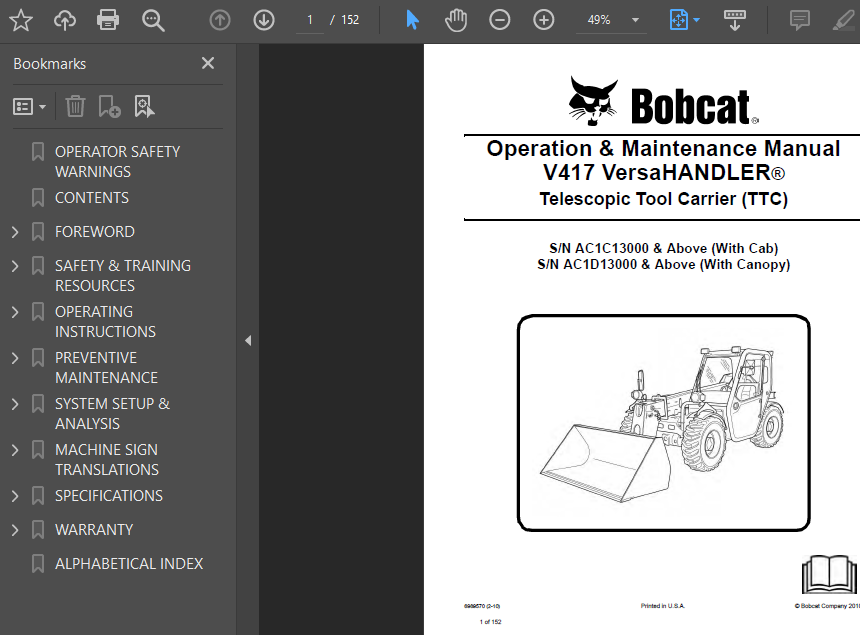Image resolution: width=860 pixels, height=635 pixels.
Task: Expand the FOREWORD bookmark chevron
Action: coord(15,232)
